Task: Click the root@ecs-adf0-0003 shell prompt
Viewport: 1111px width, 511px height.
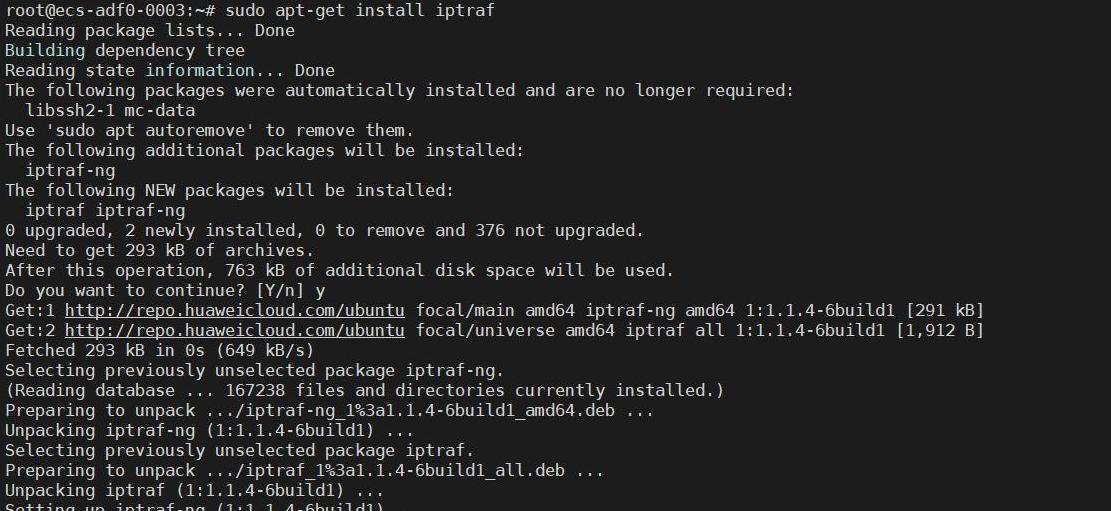Action: click(x=113, y=10)
